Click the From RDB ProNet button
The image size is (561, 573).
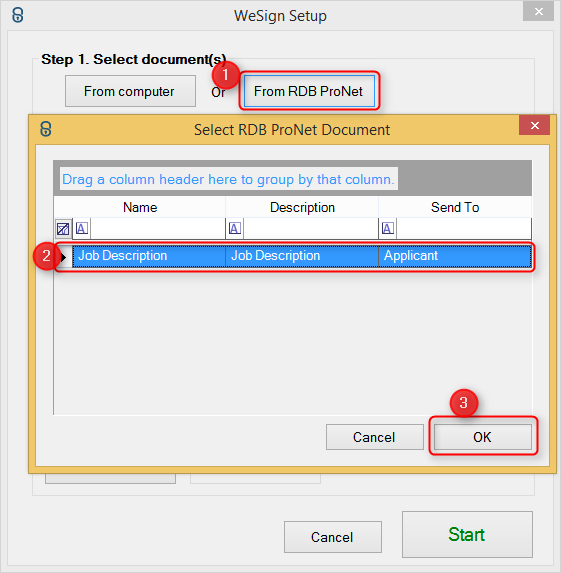pyautogui.click(x=309, y=91)
